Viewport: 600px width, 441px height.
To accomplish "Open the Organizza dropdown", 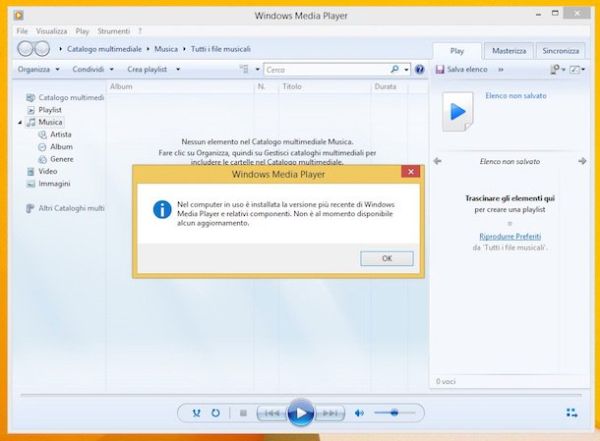I will (39, 69).
